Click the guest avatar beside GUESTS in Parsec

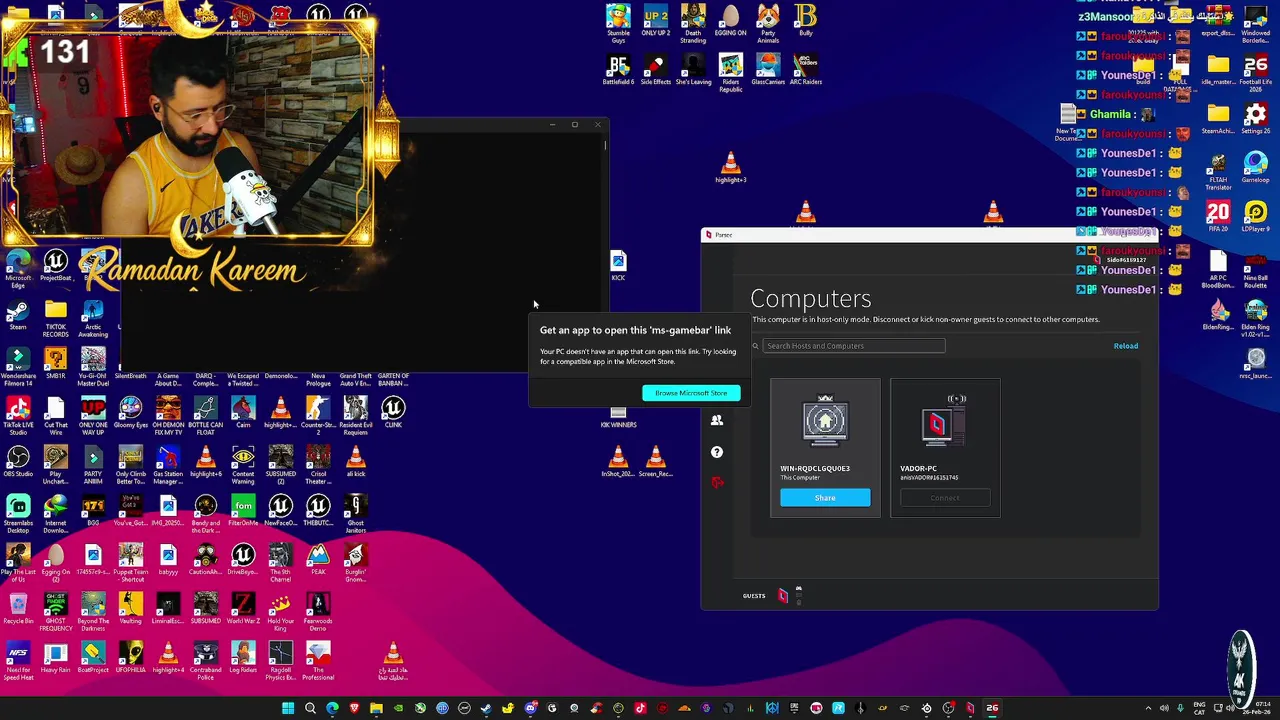click(783, 596)
